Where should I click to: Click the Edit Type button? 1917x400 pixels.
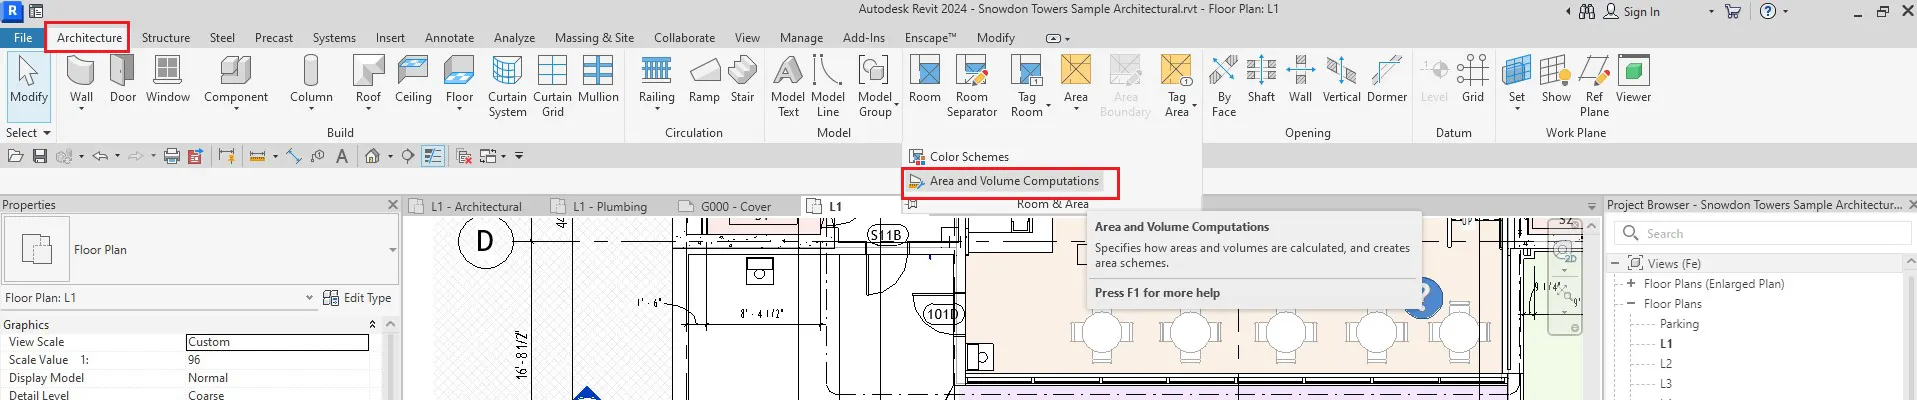357,298
